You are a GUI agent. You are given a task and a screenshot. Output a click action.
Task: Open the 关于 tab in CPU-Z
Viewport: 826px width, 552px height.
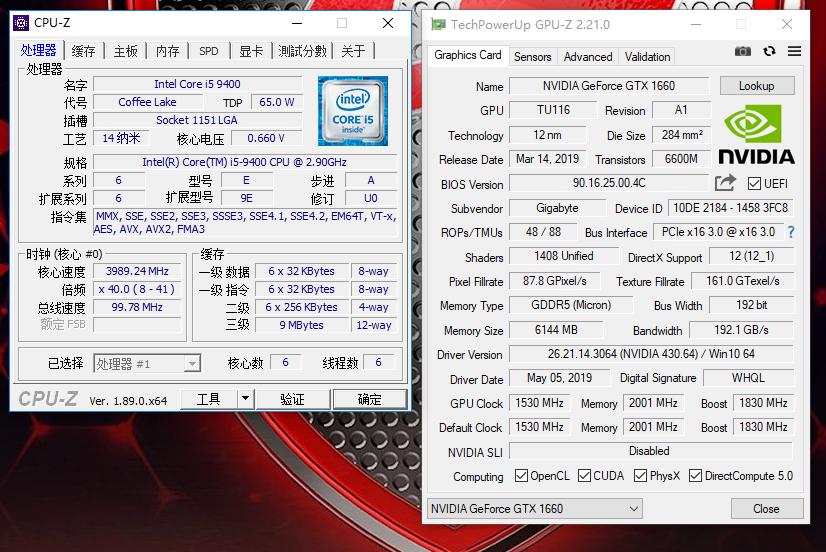[353, 51]
